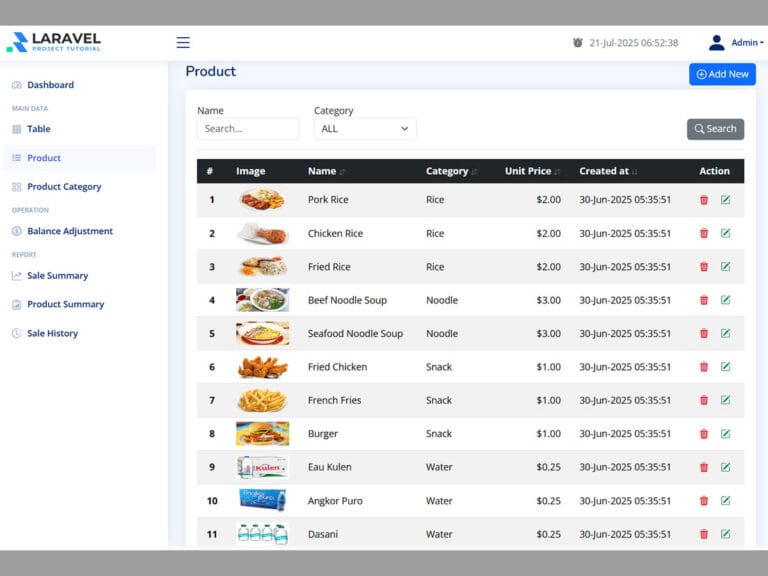Click the Seafood Noodle Soup thumbnail
The image size is (768, 576).
(x=262, y=334)
